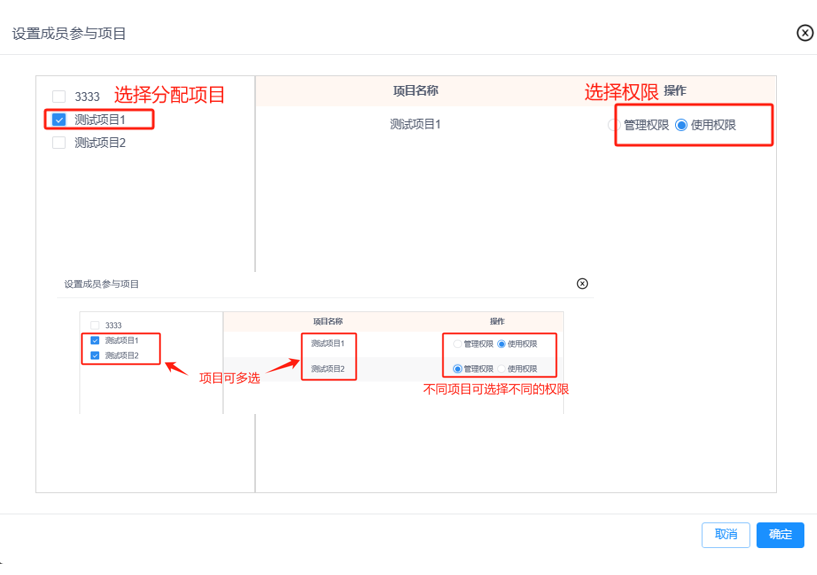Click selected 使用权限 radio in example's 测试项目1 row

502,344
